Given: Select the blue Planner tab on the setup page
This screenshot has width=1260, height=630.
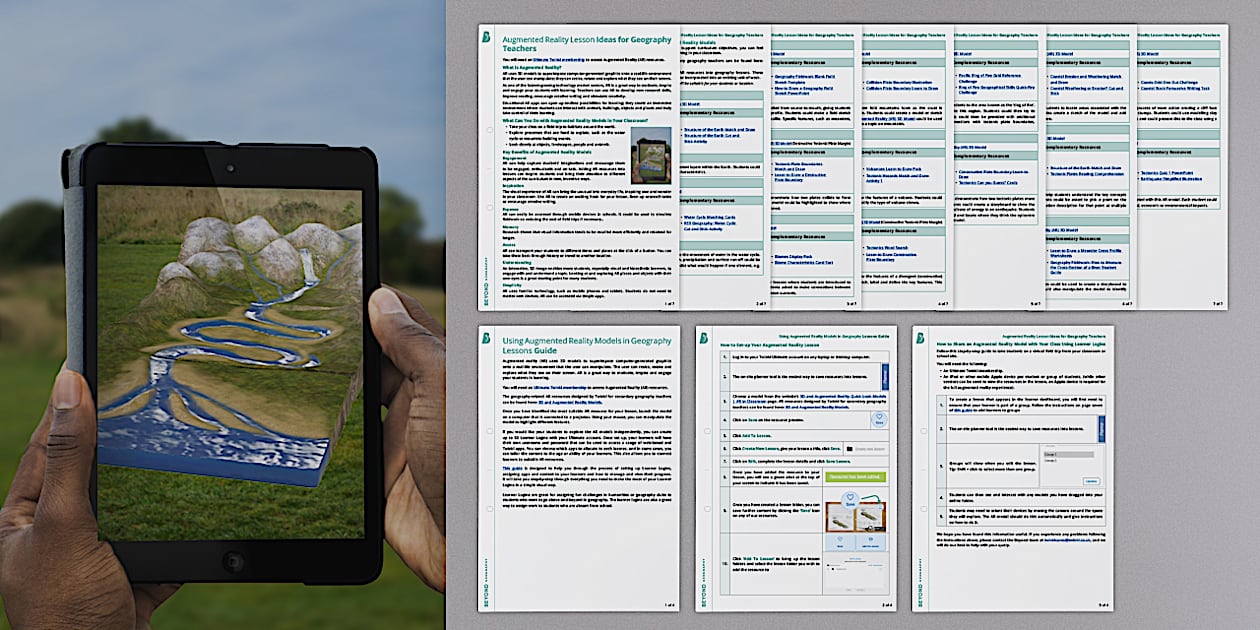Looking at the screenshot, I should click(883, 378).
